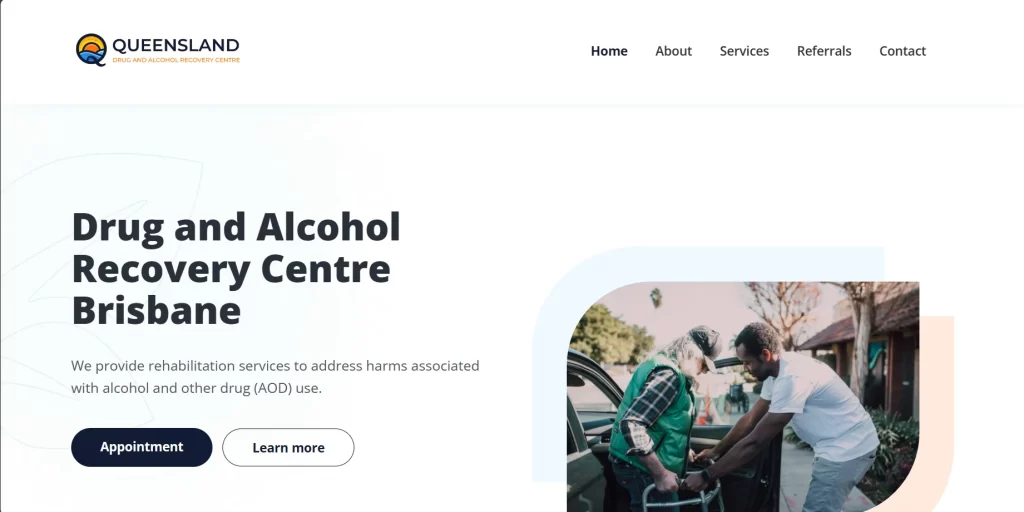Open the About page from navigation
Viewport: 1024px width, 512px height.
[x=673, y=51]
